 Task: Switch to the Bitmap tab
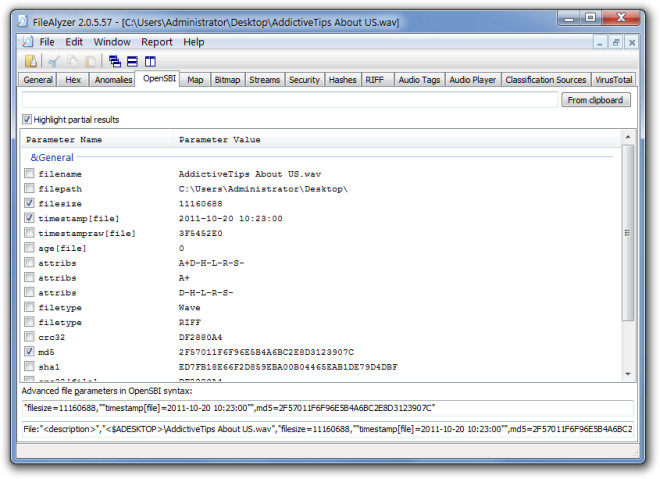227,80
